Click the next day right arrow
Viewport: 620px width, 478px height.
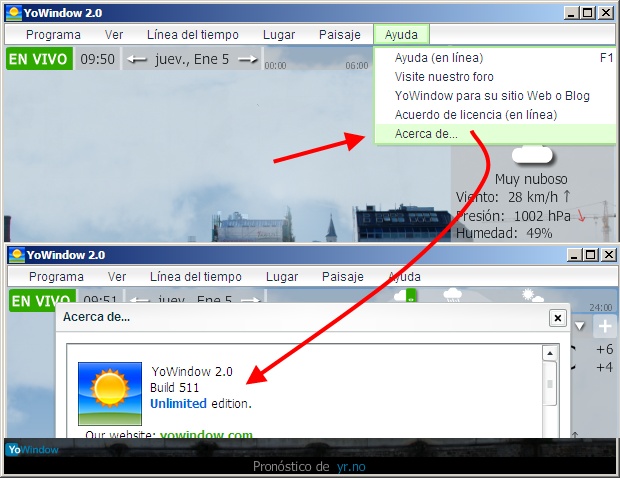[248, 59]
